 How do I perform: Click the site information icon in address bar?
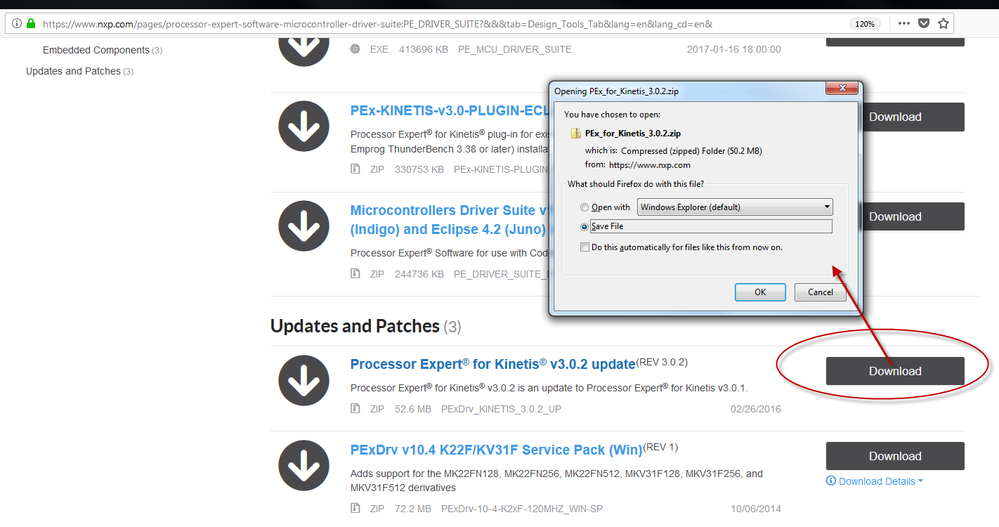pos(17,24)
